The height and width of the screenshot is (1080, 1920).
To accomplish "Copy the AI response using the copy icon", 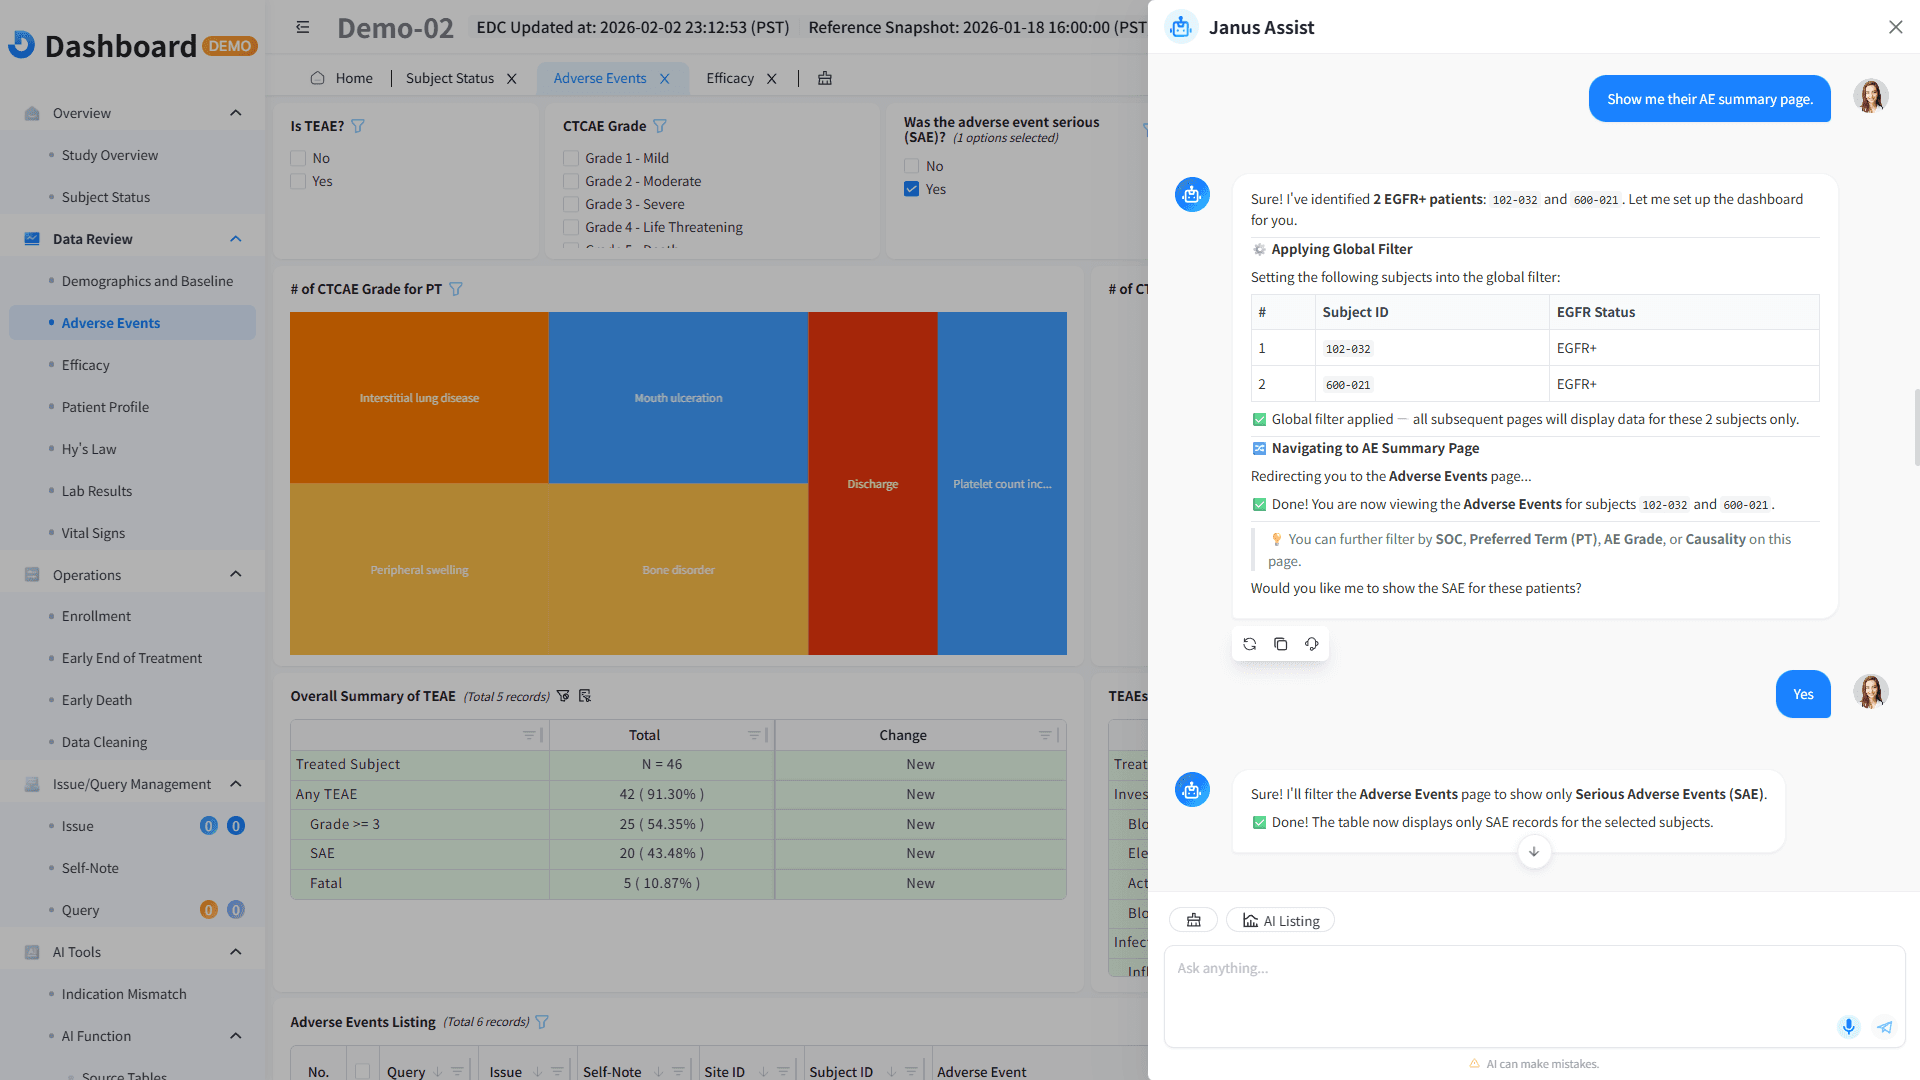I will [1281, 643].
